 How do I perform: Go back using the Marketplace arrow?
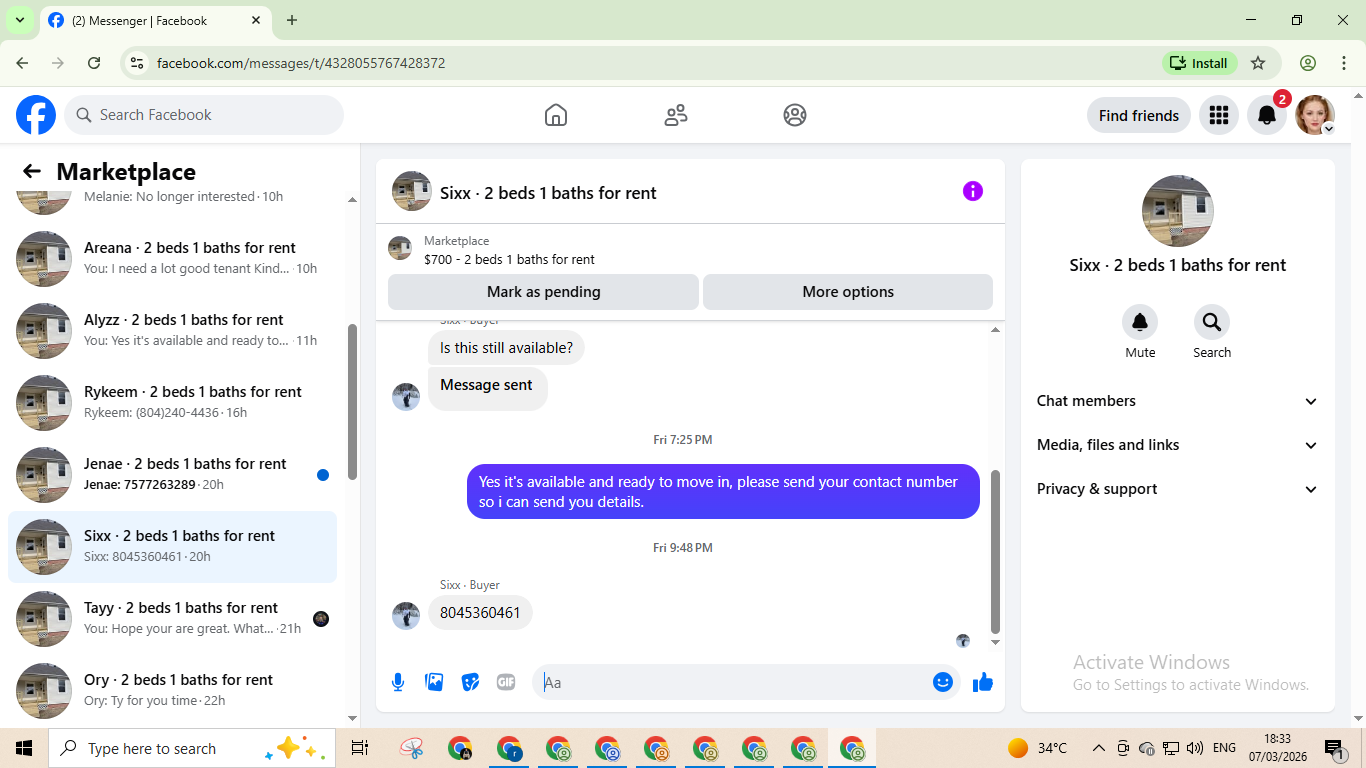tap(32, 171)
